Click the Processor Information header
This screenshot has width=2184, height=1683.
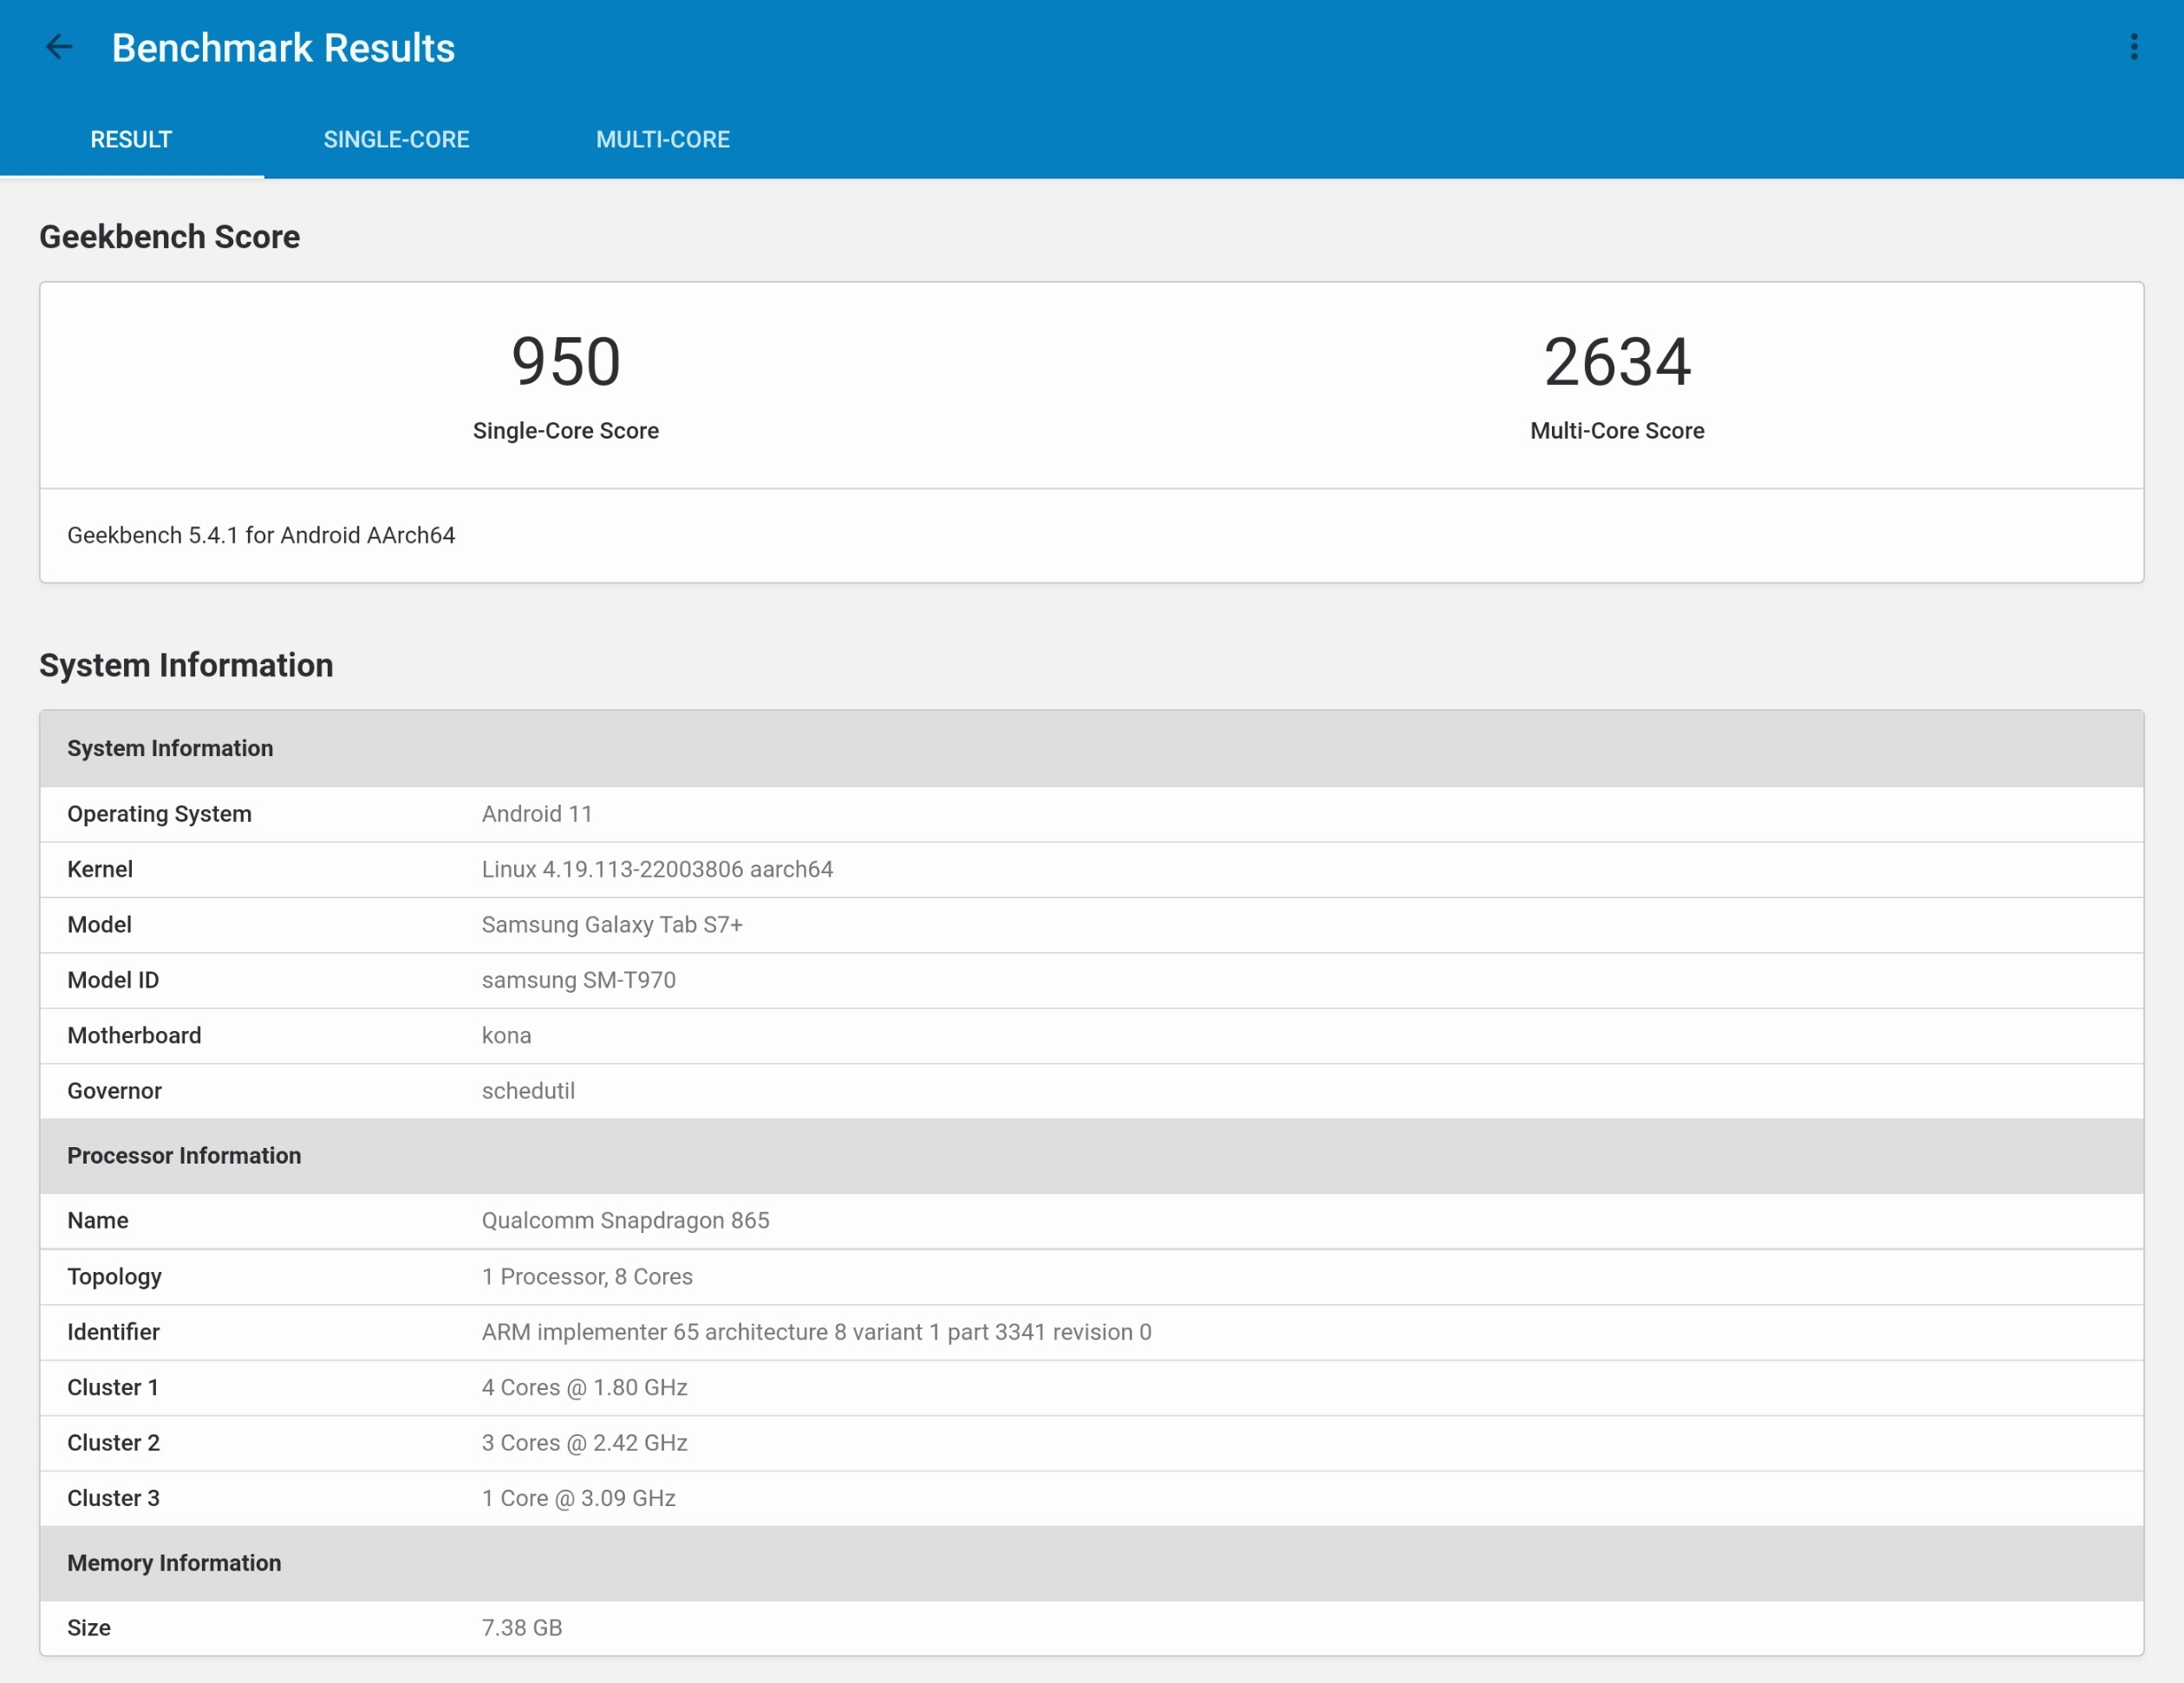[x=184, y=1156]
